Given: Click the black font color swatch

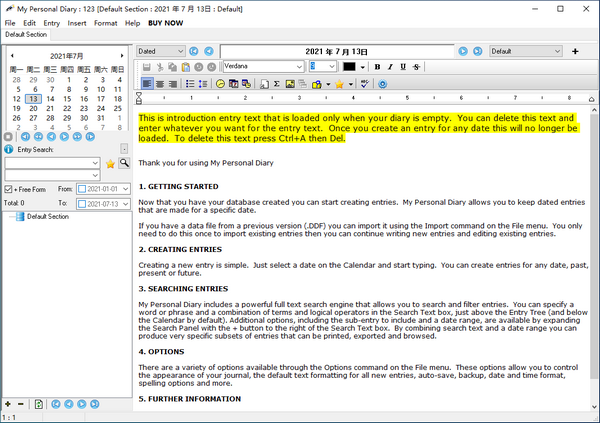Looking at the screenshot, I should click(x=349, y=66).
